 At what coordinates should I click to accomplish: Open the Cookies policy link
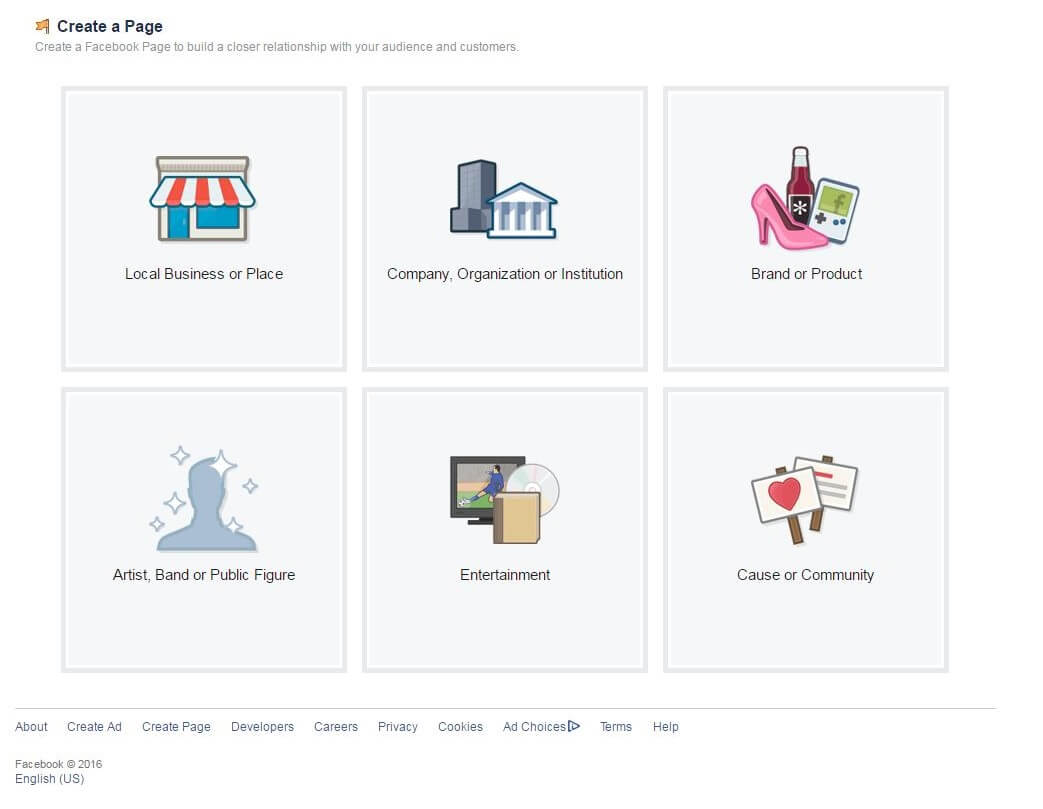click(460, 726)
